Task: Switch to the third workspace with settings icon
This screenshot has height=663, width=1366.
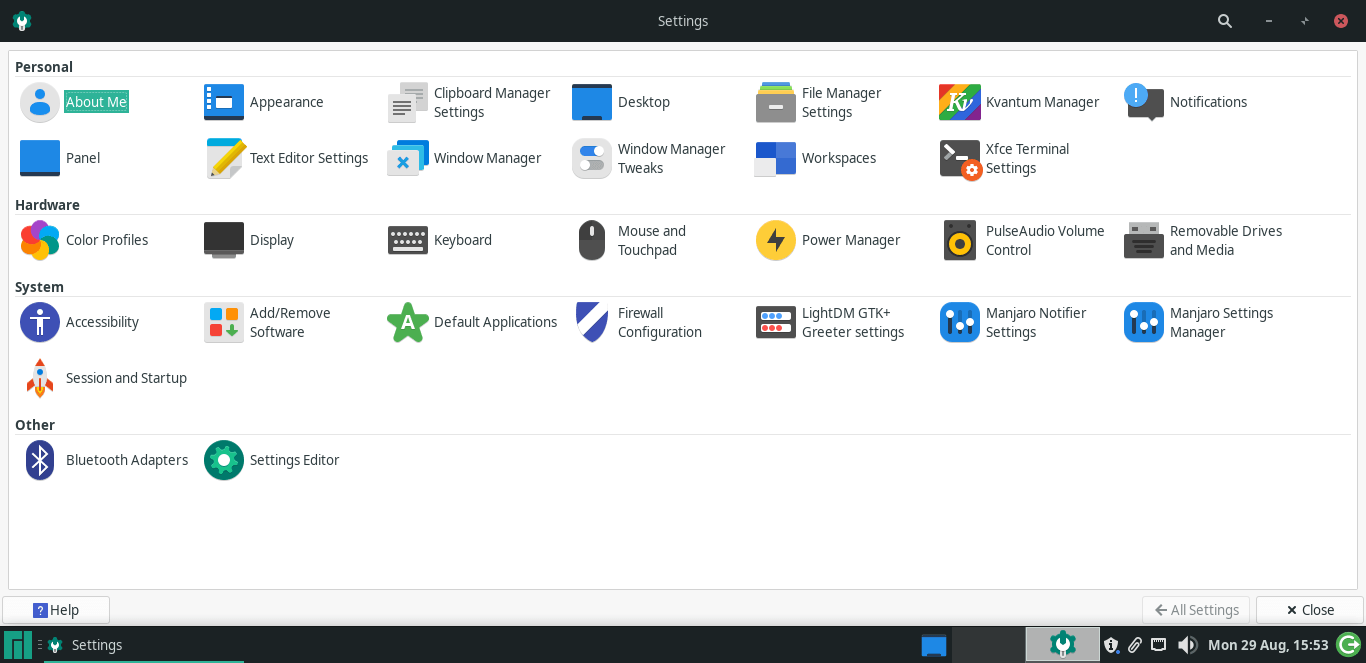Action: (x=1062, y=645)
